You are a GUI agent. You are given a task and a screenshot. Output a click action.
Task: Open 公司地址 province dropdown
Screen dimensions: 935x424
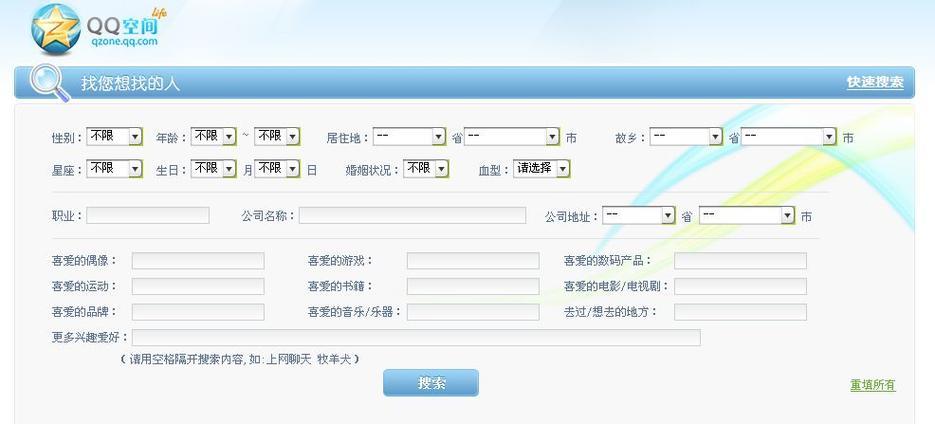click(x=639, y=215)
